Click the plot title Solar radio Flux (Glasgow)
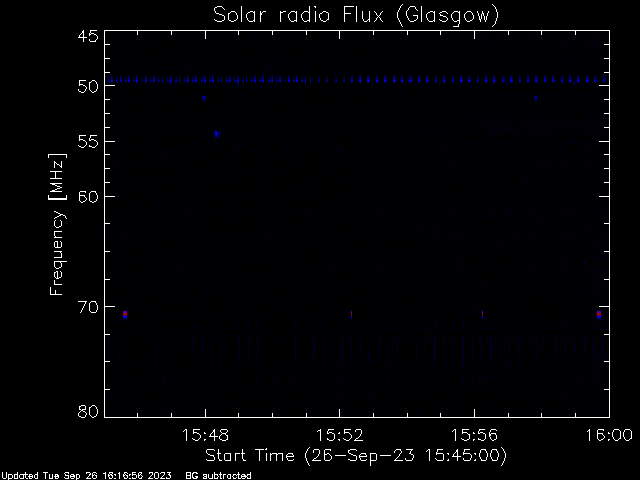640x480 pixels. click(356, 16)
